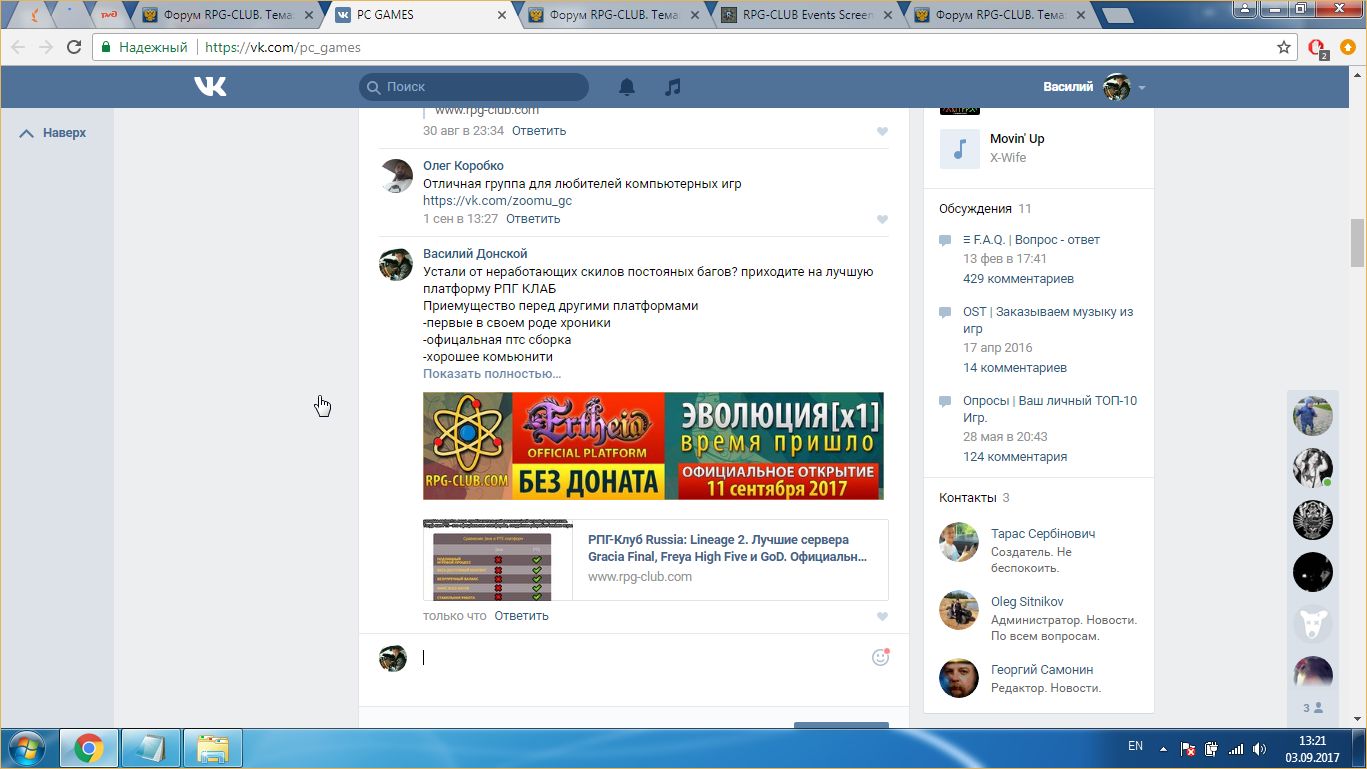The image size is (1367, 769).
Task: Go back with the browser back arrow
Action: point(19,47)
